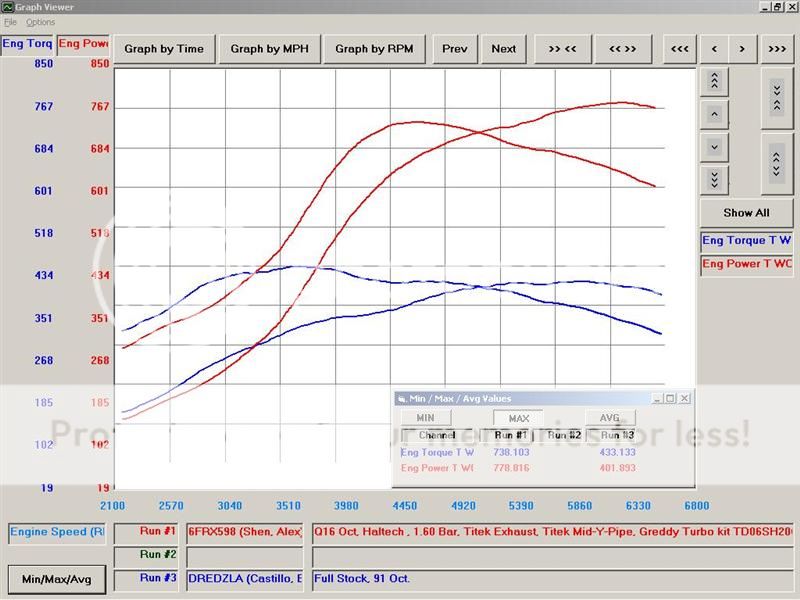Click the >>> pan-right icon
This screenshot has height=600, width=800.
[x=777, y=48]
